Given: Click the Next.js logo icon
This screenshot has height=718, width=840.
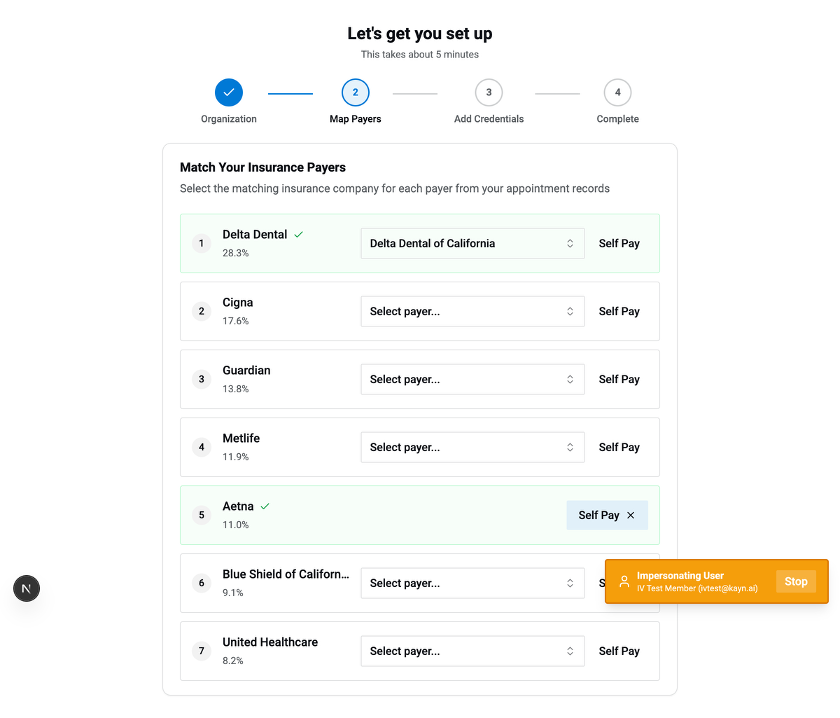Looking at the screenshot, I should click(26, 588).
